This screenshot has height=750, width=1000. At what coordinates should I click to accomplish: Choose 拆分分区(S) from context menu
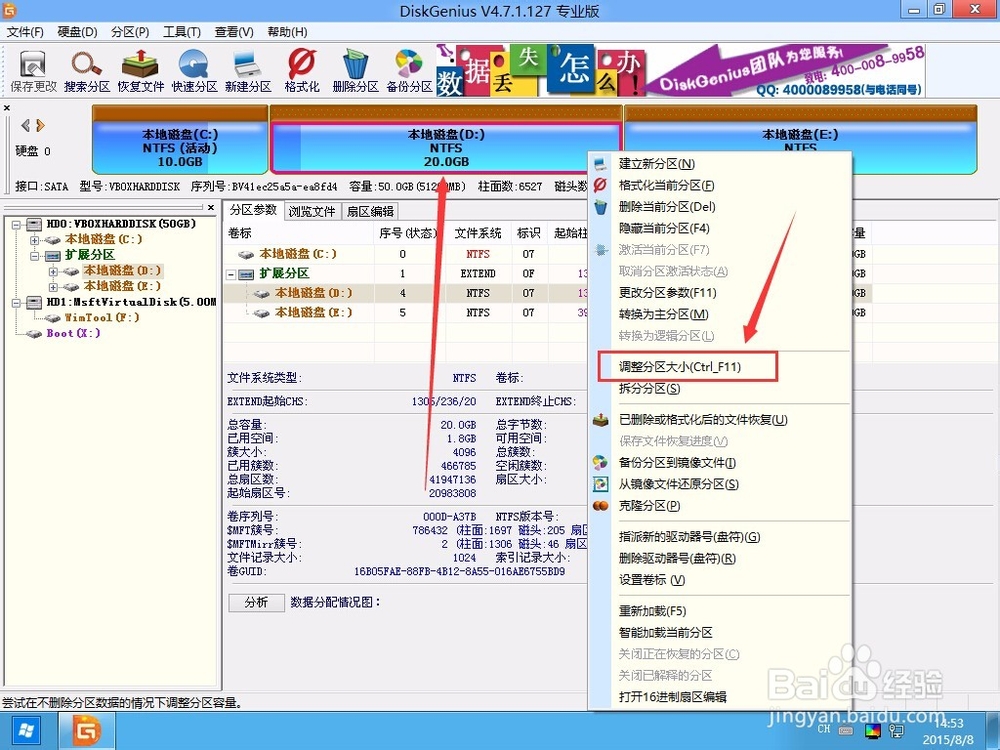tap(719, 388)
